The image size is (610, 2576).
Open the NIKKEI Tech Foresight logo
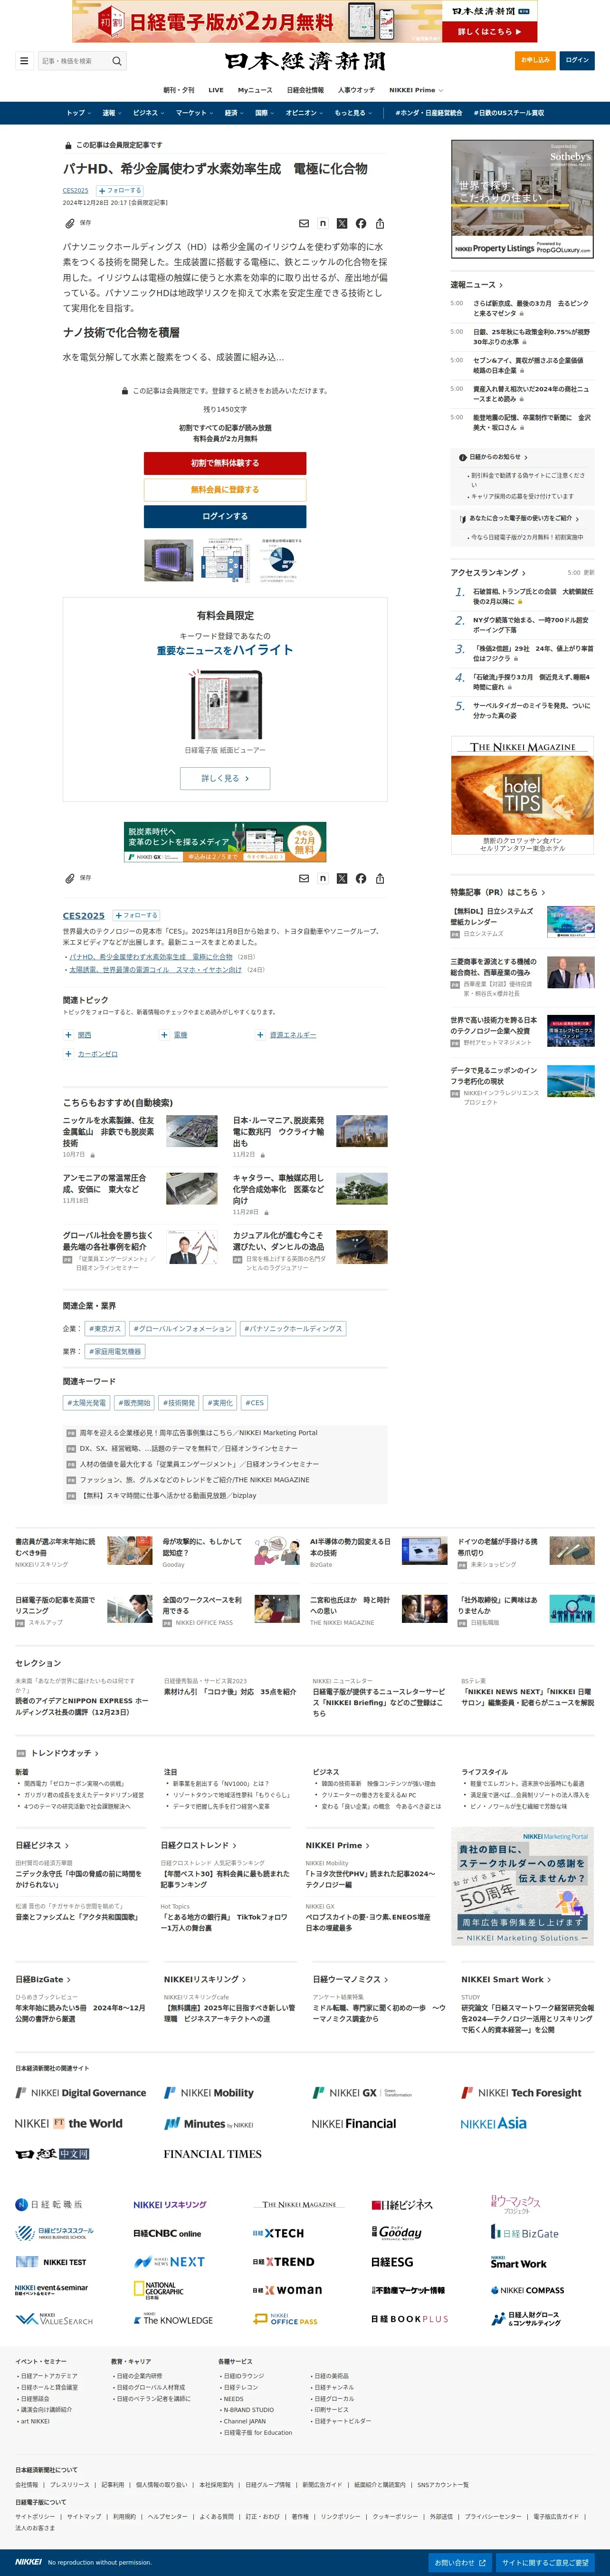pos(521,2092)
